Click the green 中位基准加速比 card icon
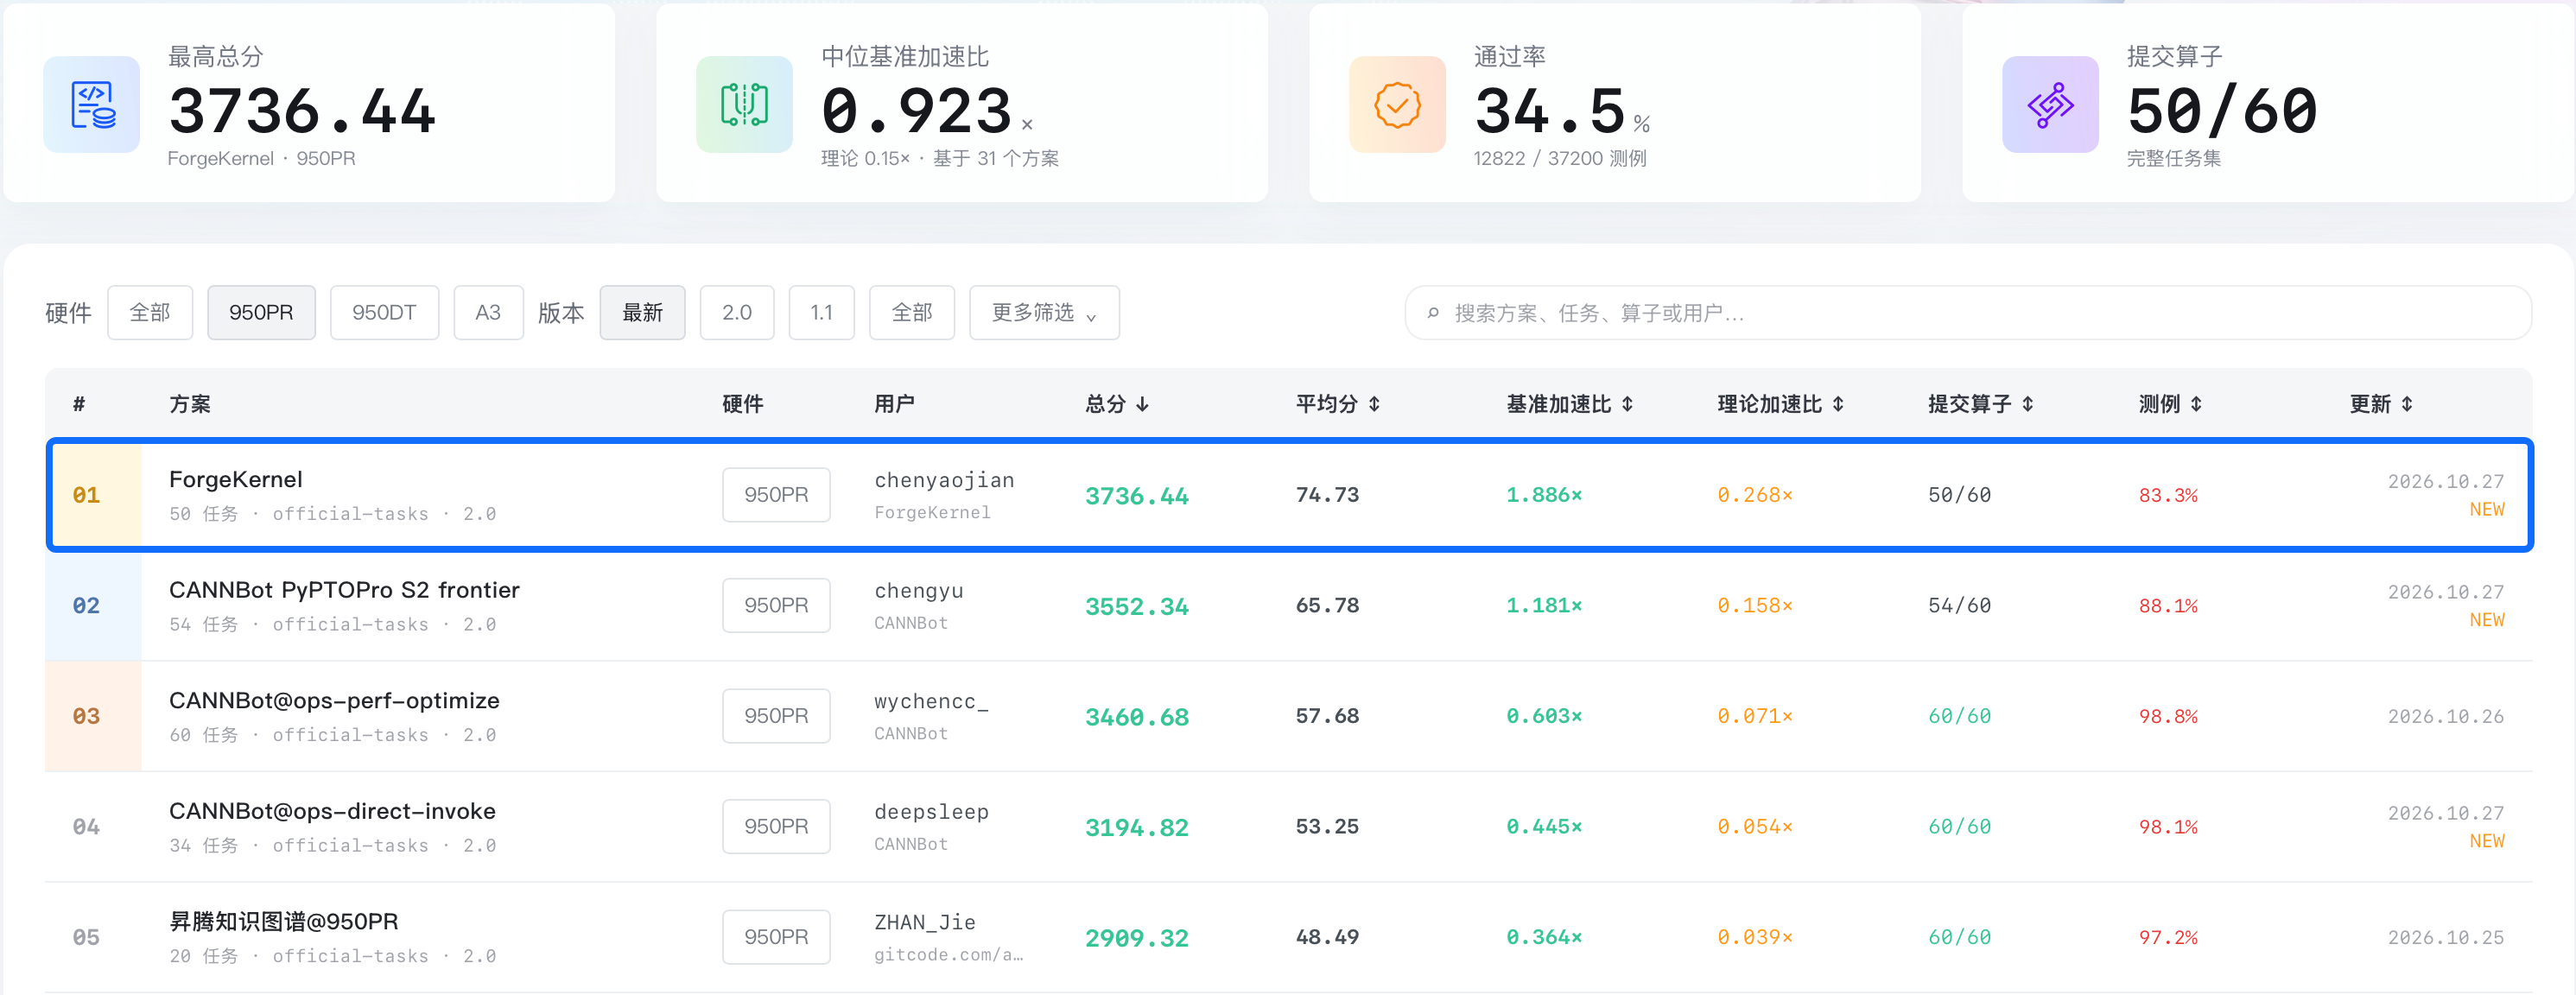2576x995 pixels. (x=744, y=105)
